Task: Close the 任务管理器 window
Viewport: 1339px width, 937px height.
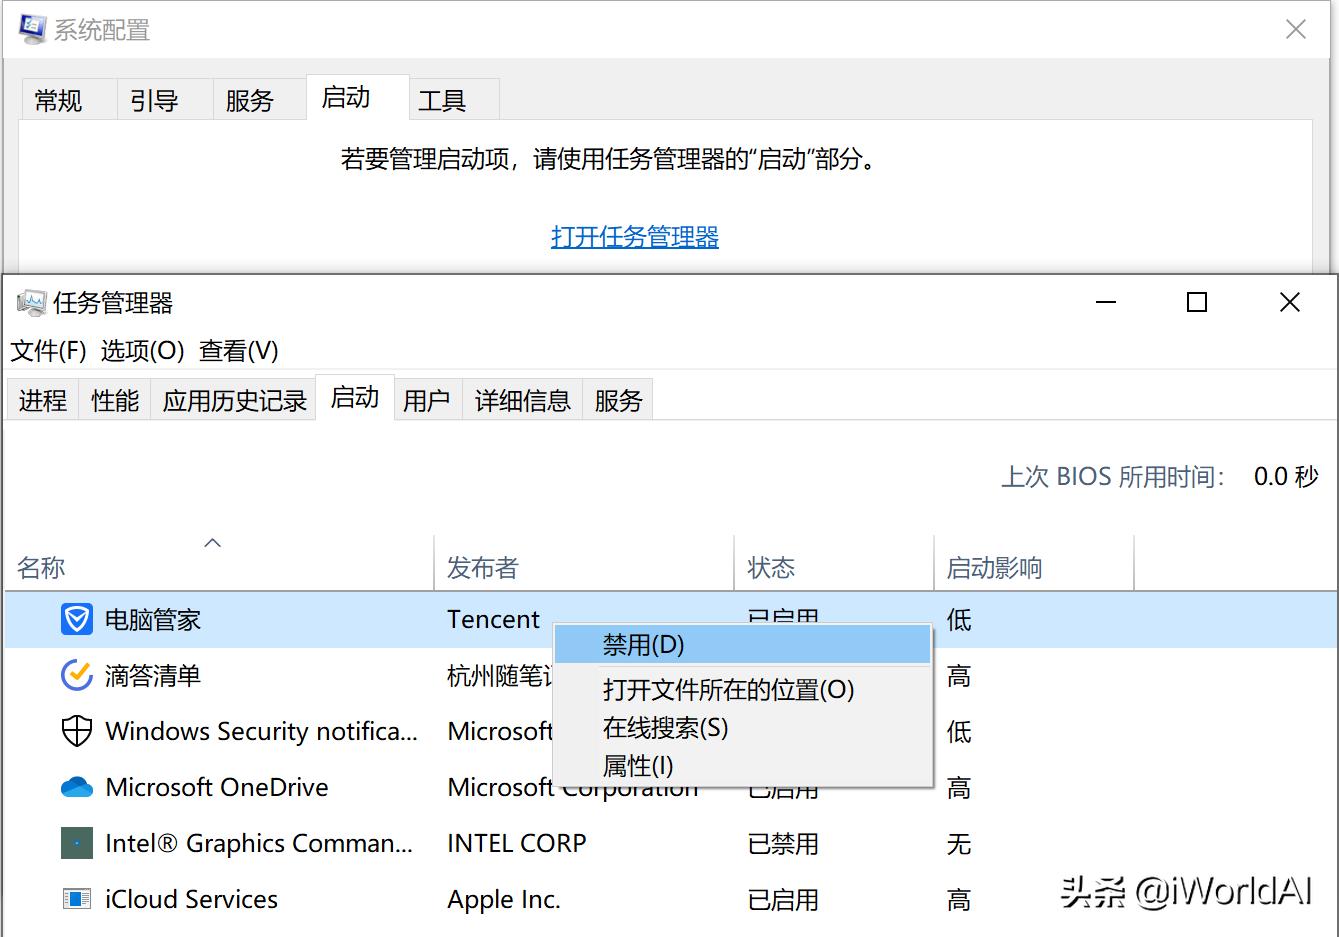Action: 1290,302
